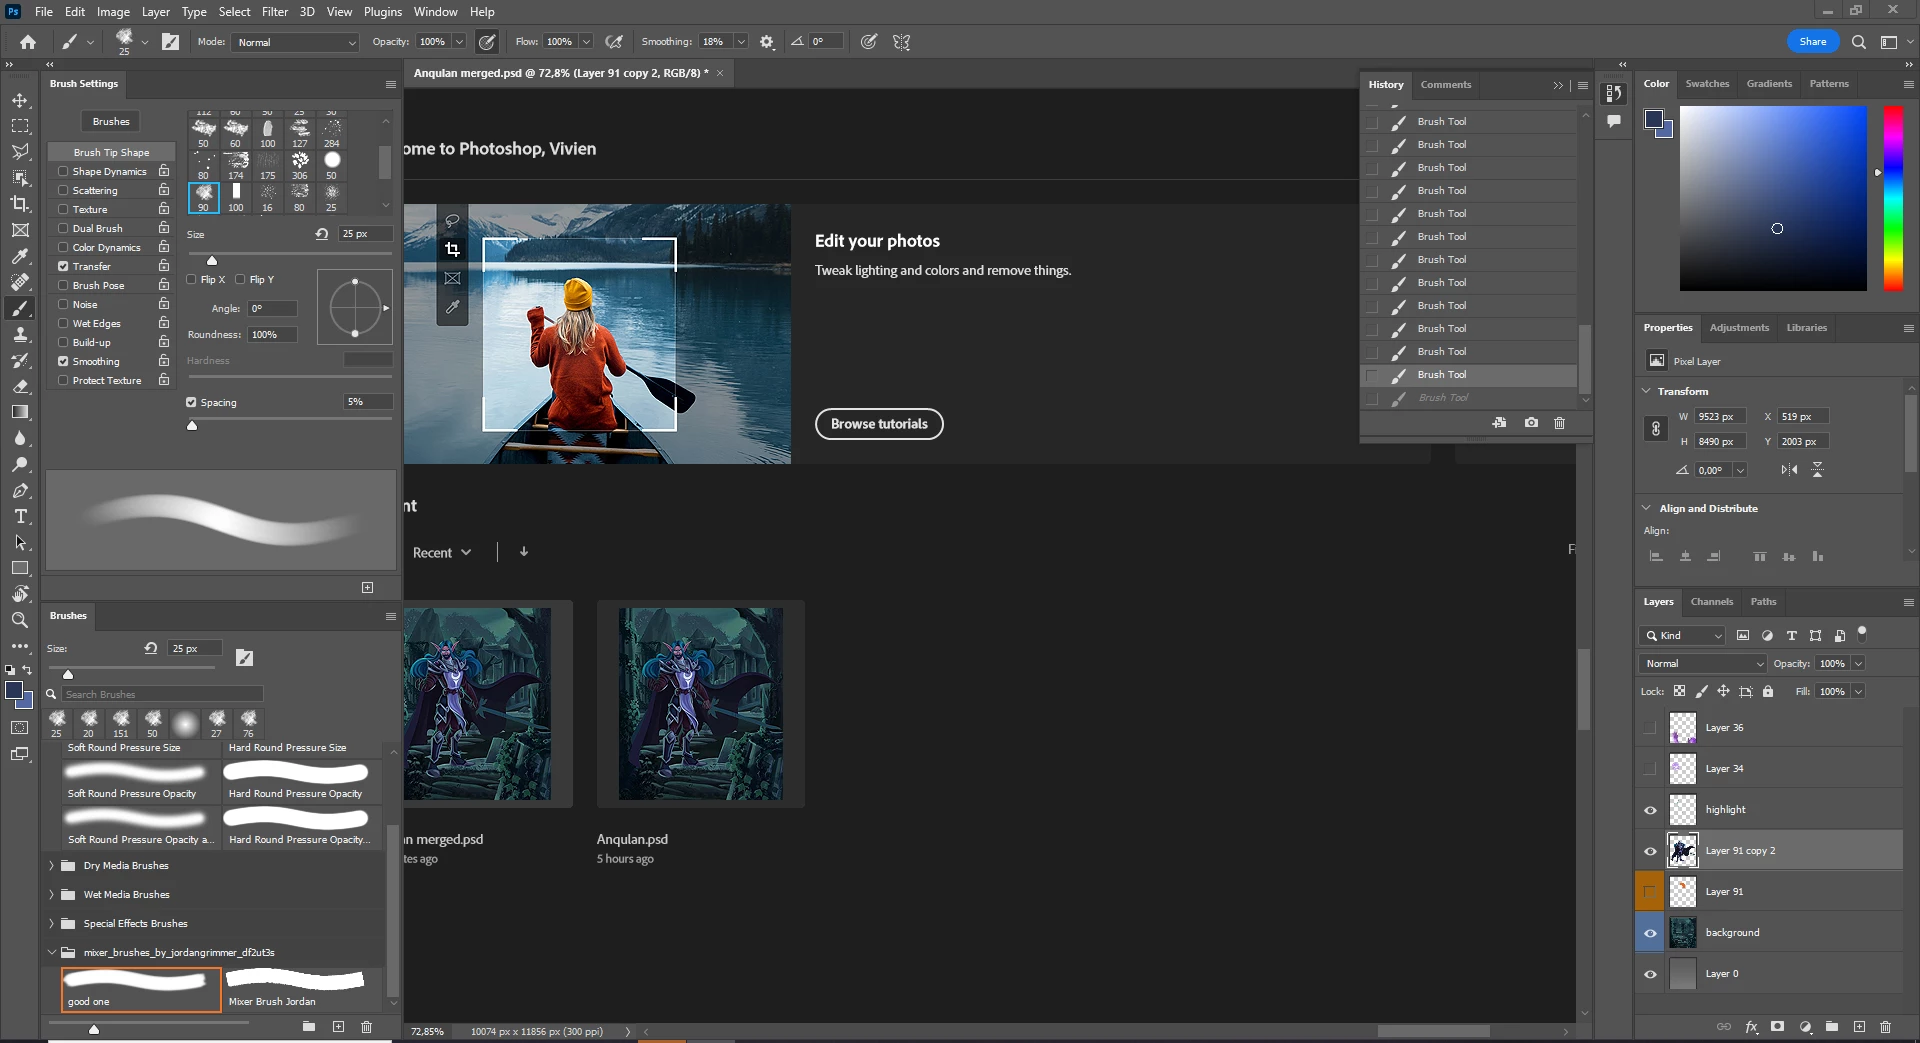The image size is (1920, 1043).
Task: Switch to the Channels tab
Action: pos(1712,602)
